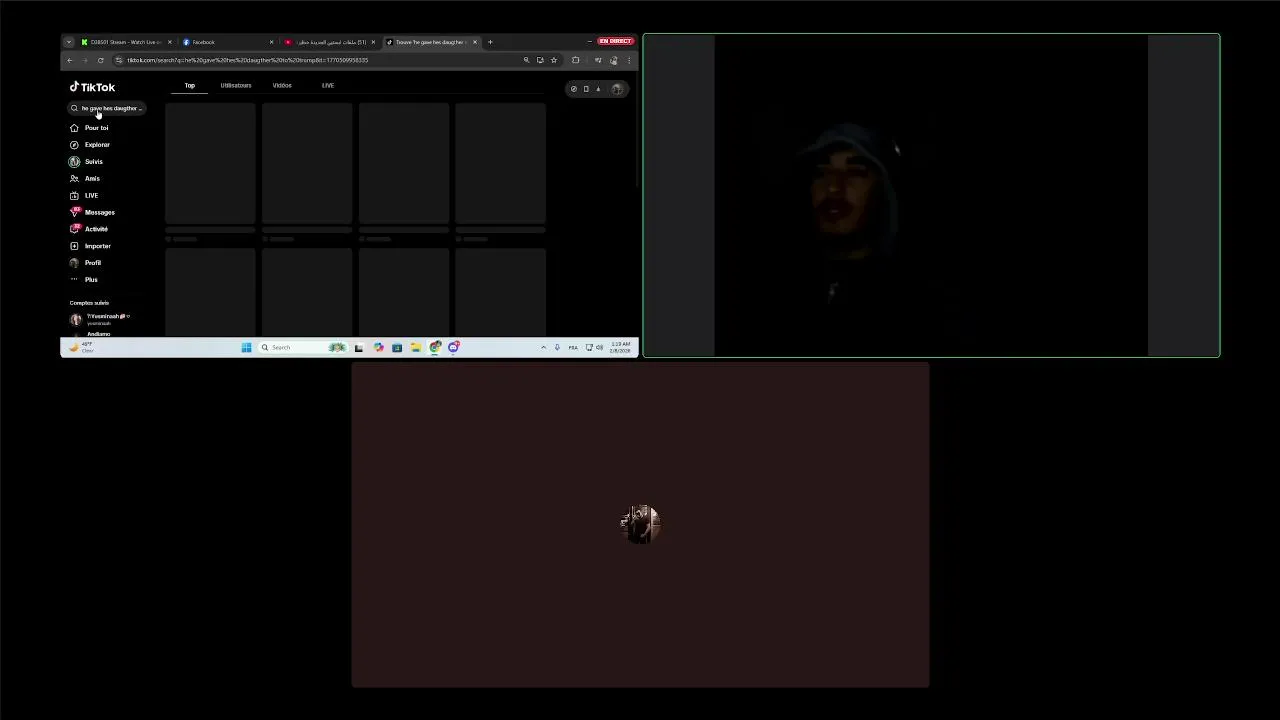Switch to LIVE search results tab

tap(328, 86)
